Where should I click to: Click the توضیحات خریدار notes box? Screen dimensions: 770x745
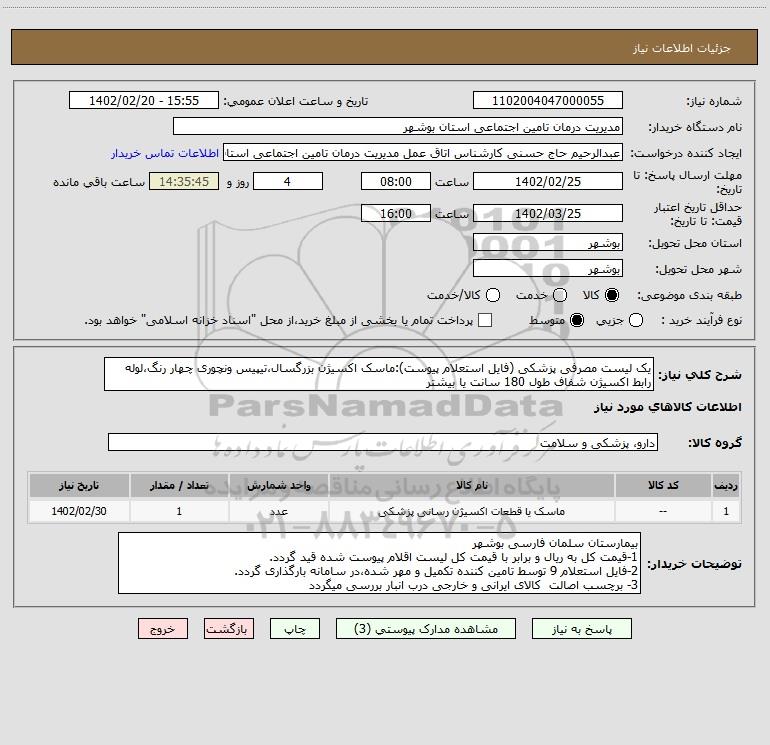tap(380, 563)
